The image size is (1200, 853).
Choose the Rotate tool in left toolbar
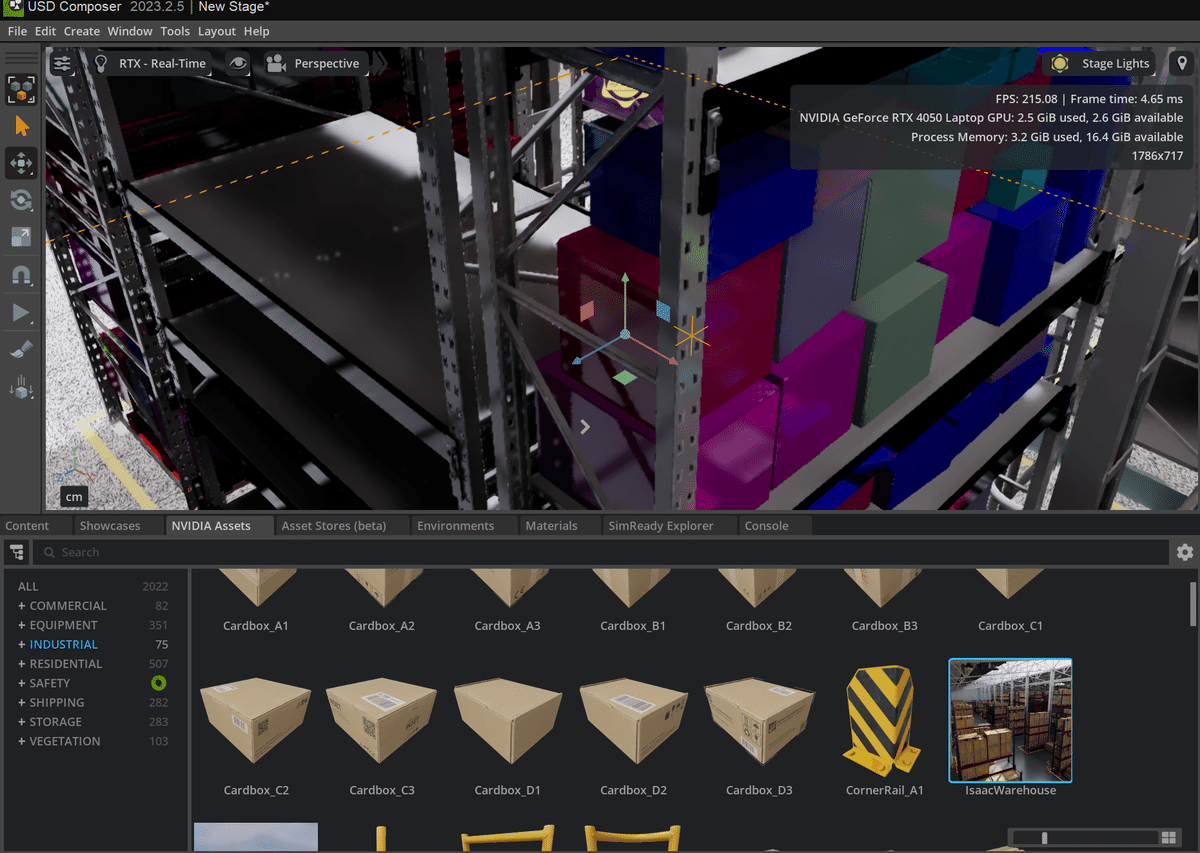click(x=21, y=200)
